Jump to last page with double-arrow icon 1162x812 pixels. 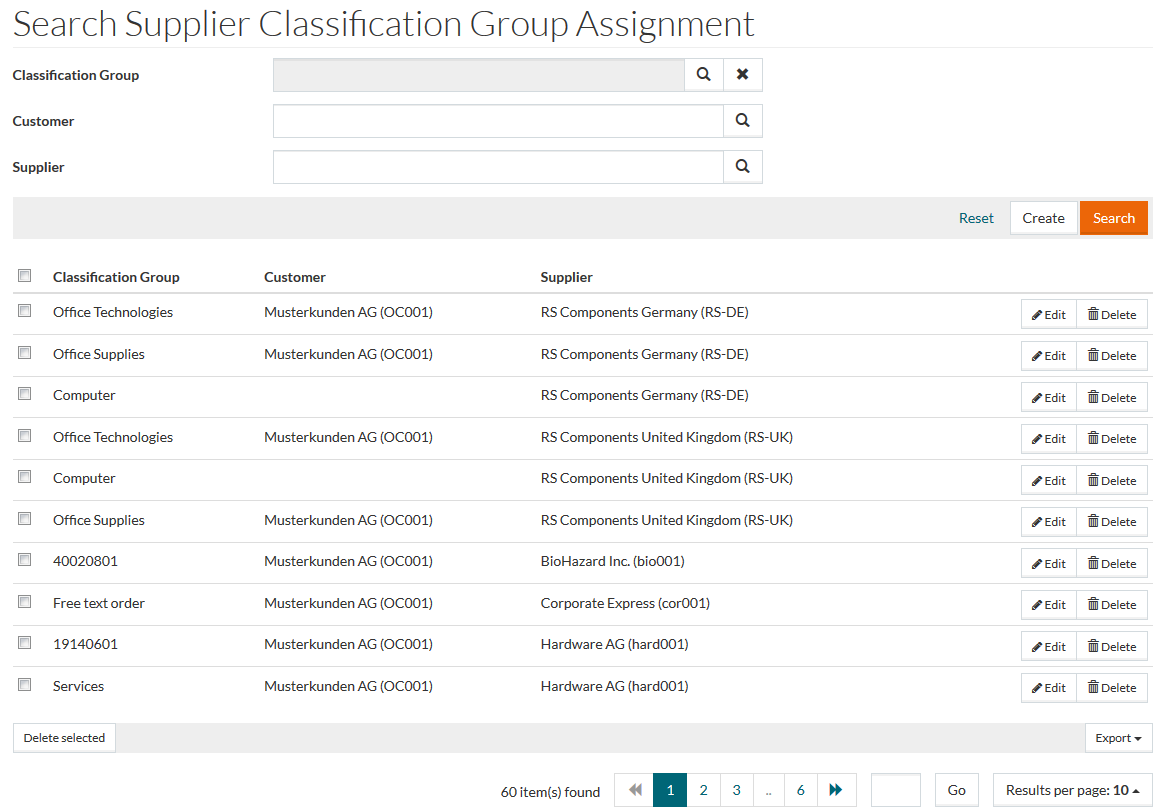click(x=836, y=790)
